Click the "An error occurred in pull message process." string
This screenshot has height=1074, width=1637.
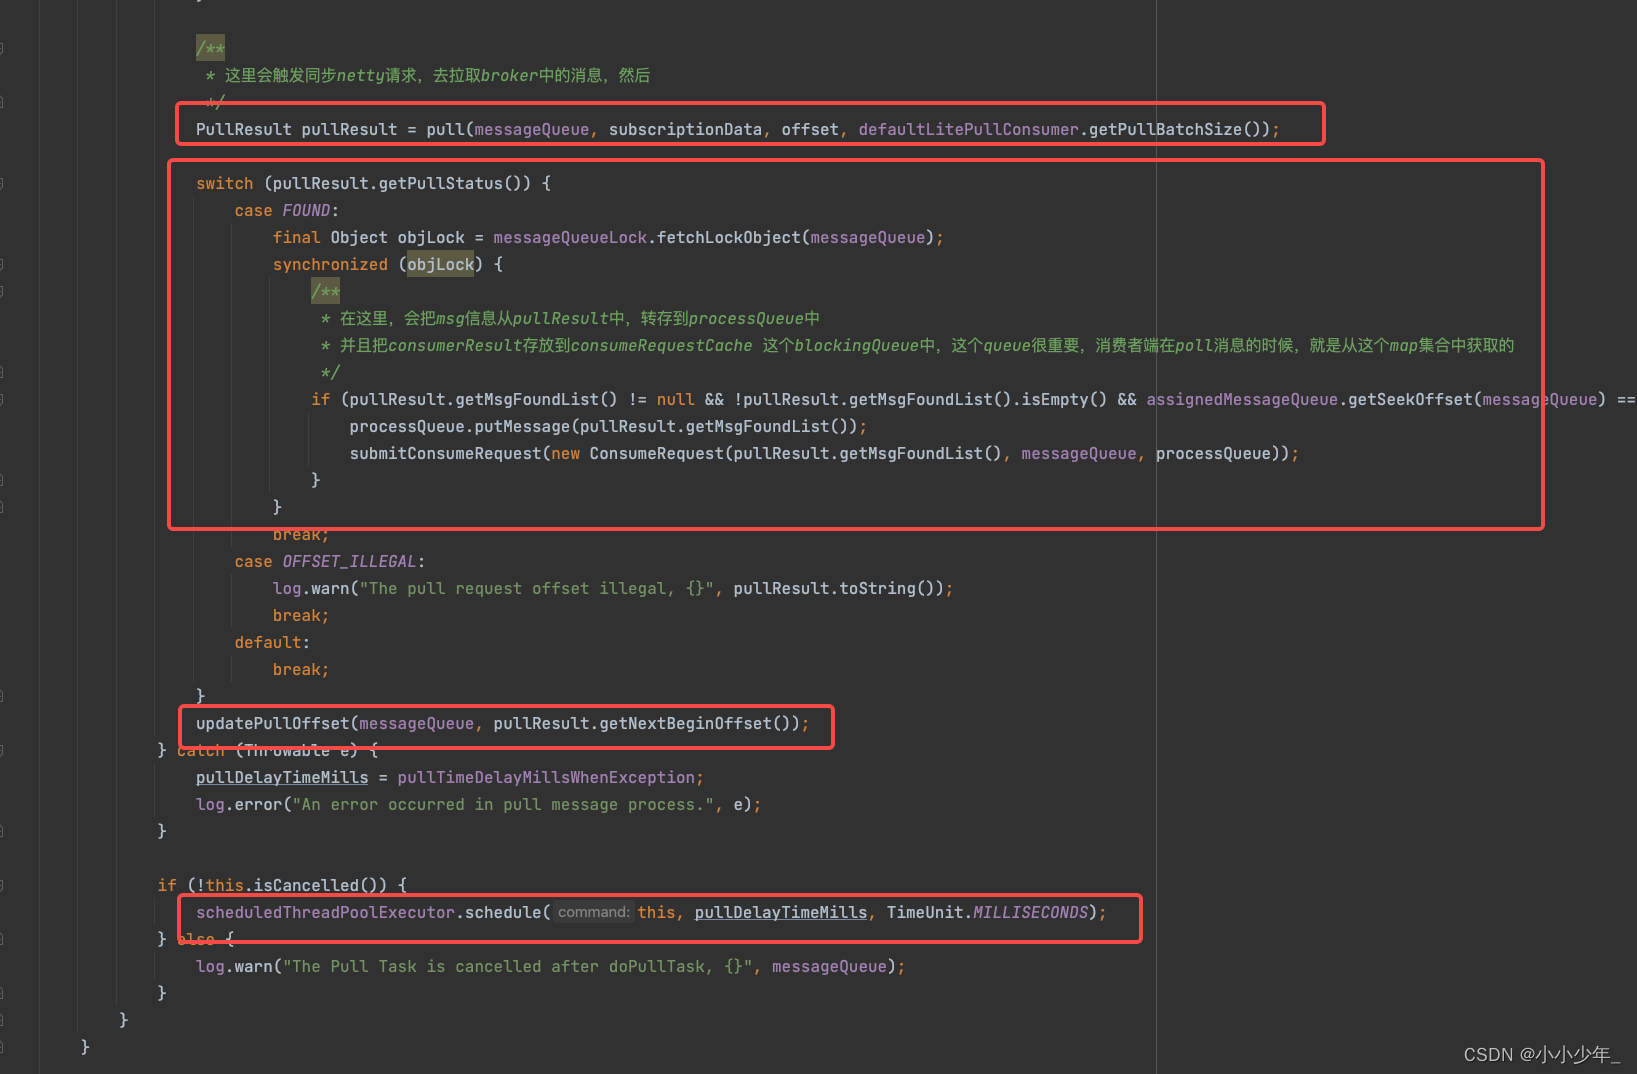click(503, 804)
